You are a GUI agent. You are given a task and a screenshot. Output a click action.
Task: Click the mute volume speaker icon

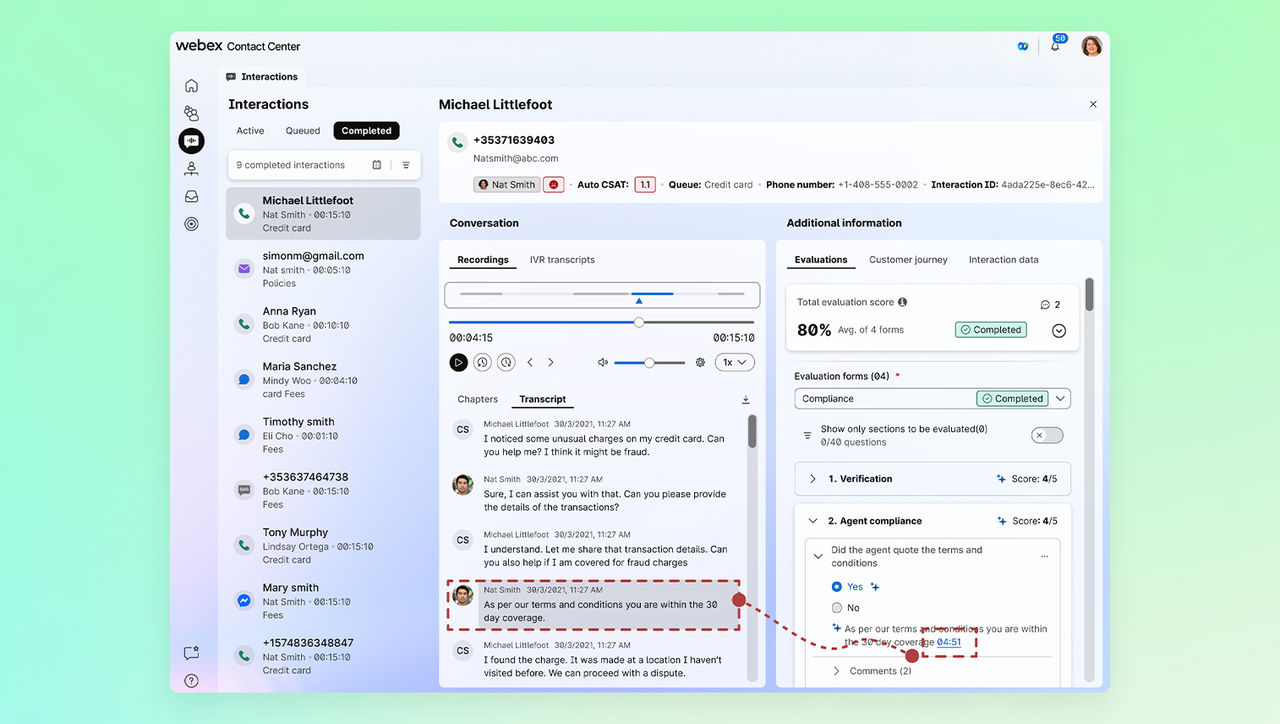(602, 363)
